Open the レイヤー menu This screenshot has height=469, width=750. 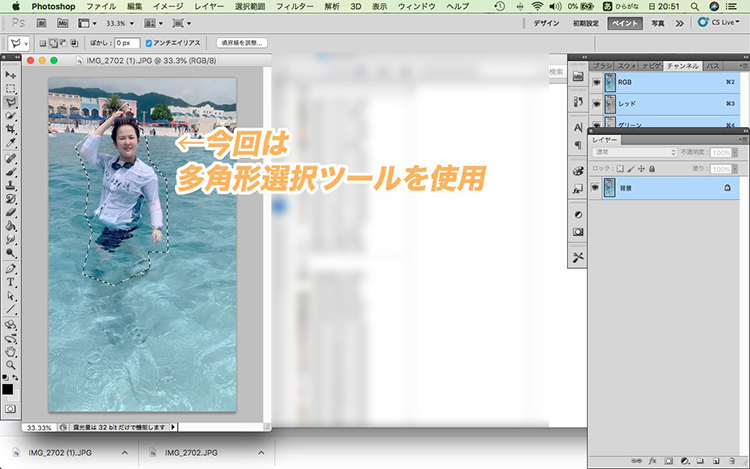point(209,6)
